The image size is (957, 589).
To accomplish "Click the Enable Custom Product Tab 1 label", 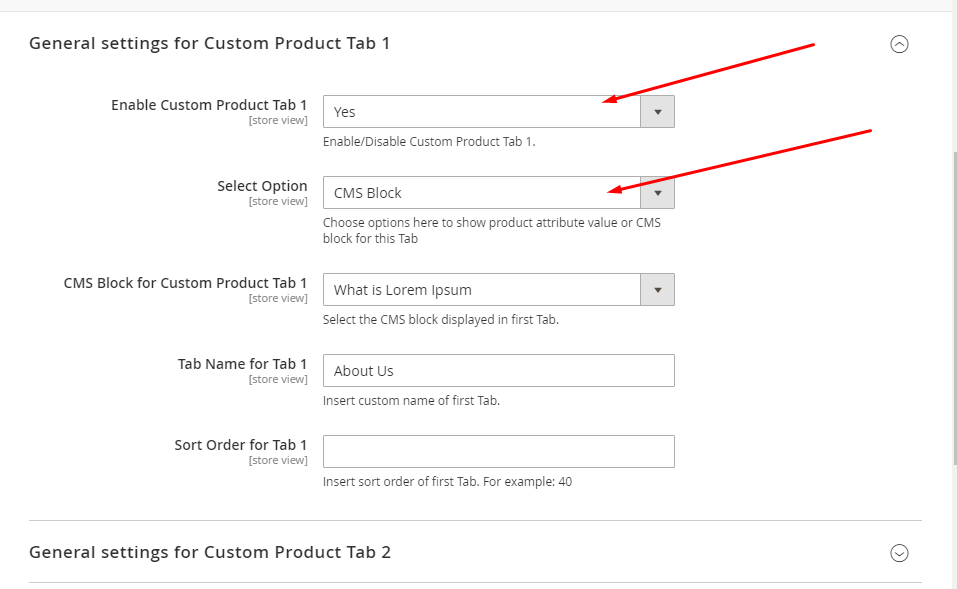I will point(209,105).
